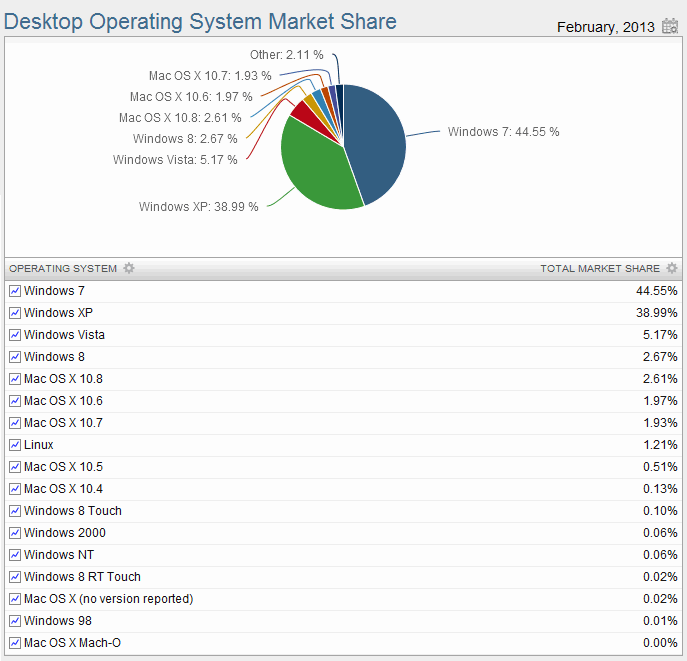Click the 0.13% market share value
The height and width of the screenshot is (661, 687).
[x=660, y=489]
